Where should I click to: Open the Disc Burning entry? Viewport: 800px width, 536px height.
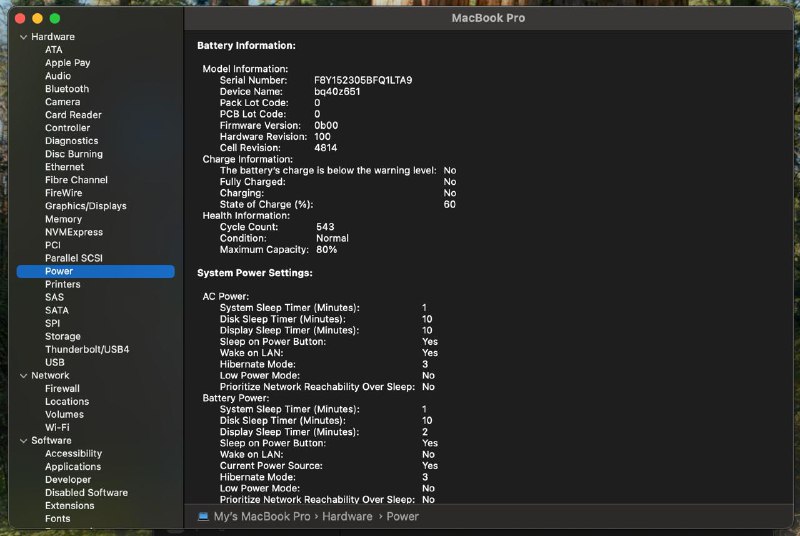click(x=73, y=154)
